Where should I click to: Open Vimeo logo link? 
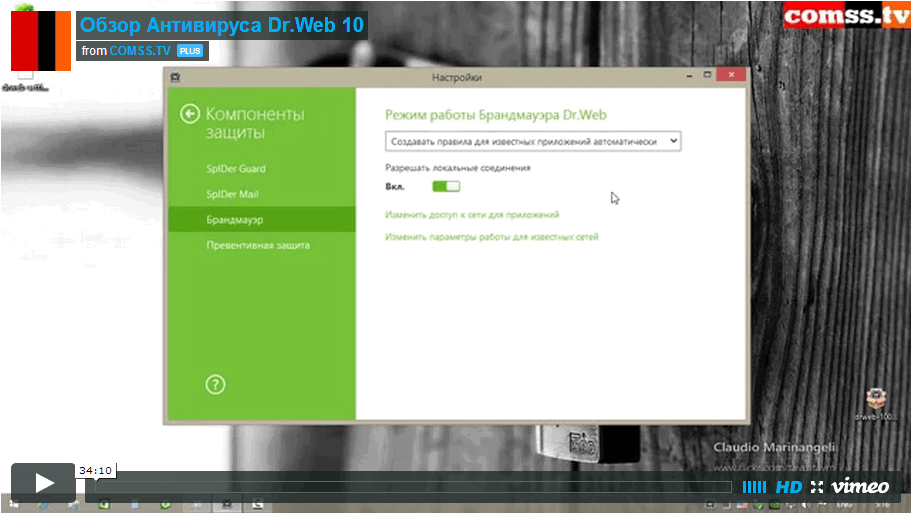click(860, 486)
